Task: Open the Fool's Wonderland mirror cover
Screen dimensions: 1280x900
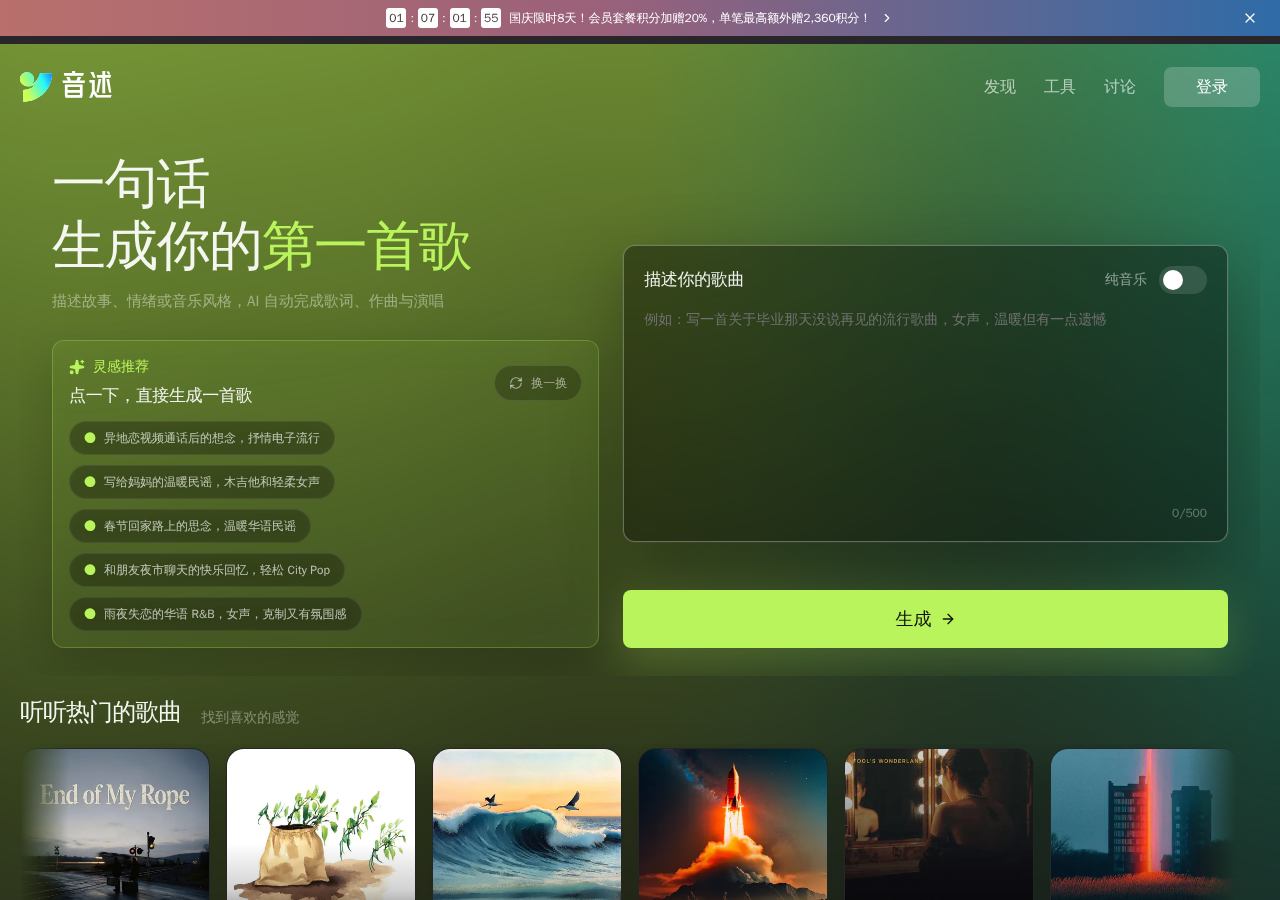Action: point(939,825)
